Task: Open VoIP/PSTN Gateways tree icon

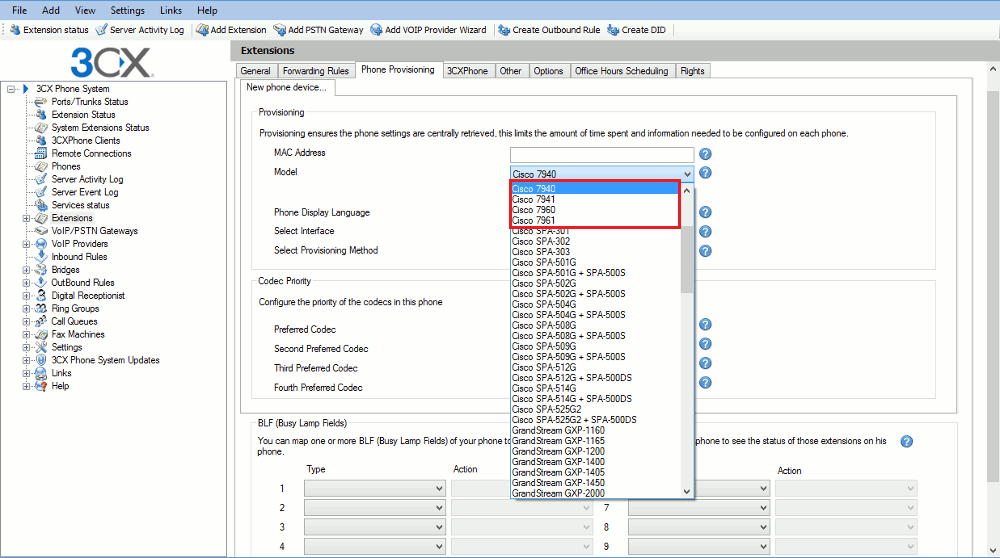Action: pos(41,231)
